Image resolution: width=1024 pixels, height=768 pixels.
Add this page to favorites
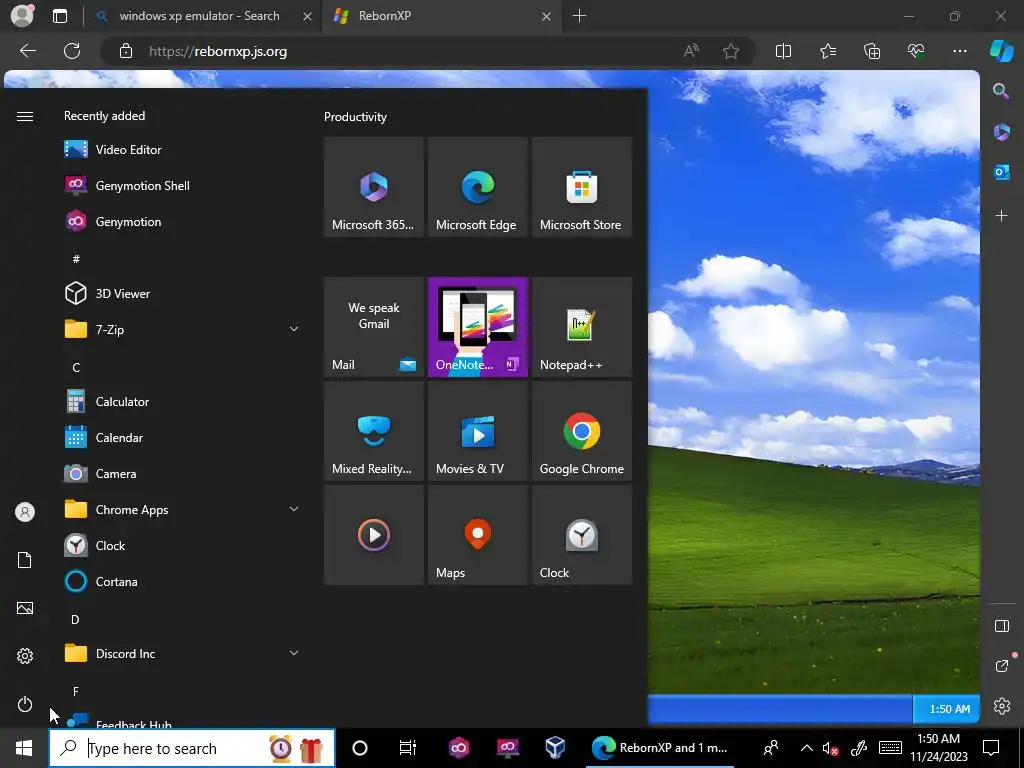pyautogui.click(x=731, y=51)
